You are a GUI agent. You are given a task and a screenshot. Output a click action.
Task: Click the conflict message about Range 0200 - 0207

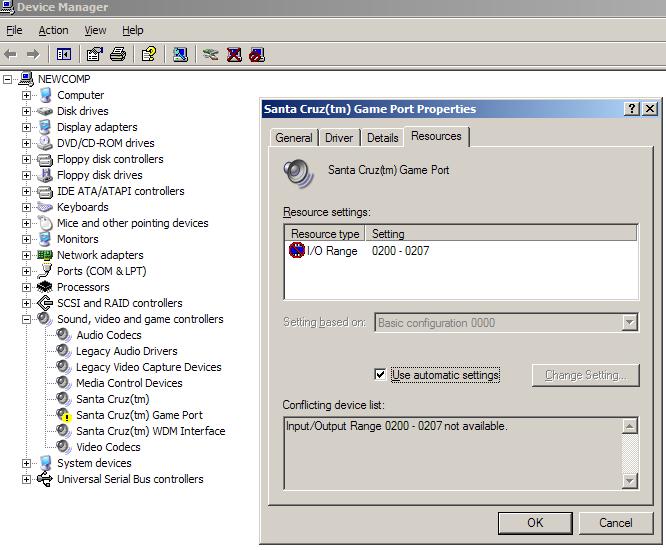click(x=396, y=426)
